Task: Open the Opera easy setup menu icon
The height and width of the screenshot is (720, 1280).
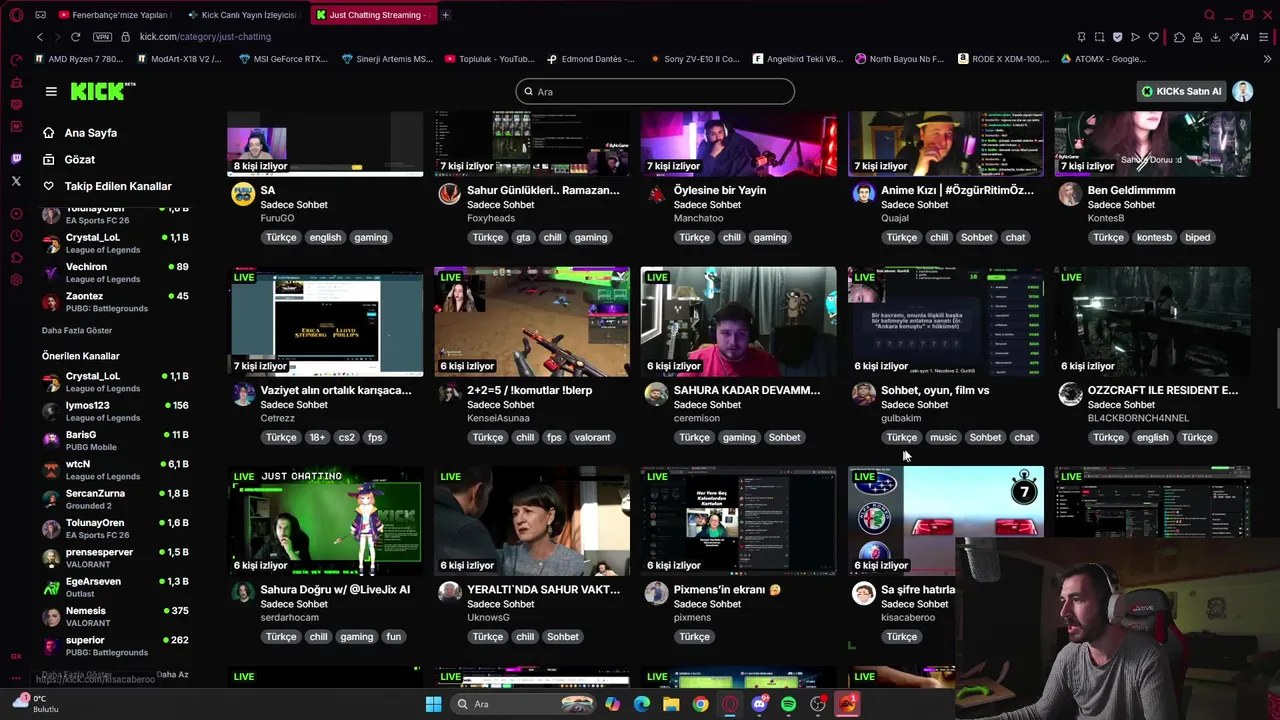Action: point(1264,37)
